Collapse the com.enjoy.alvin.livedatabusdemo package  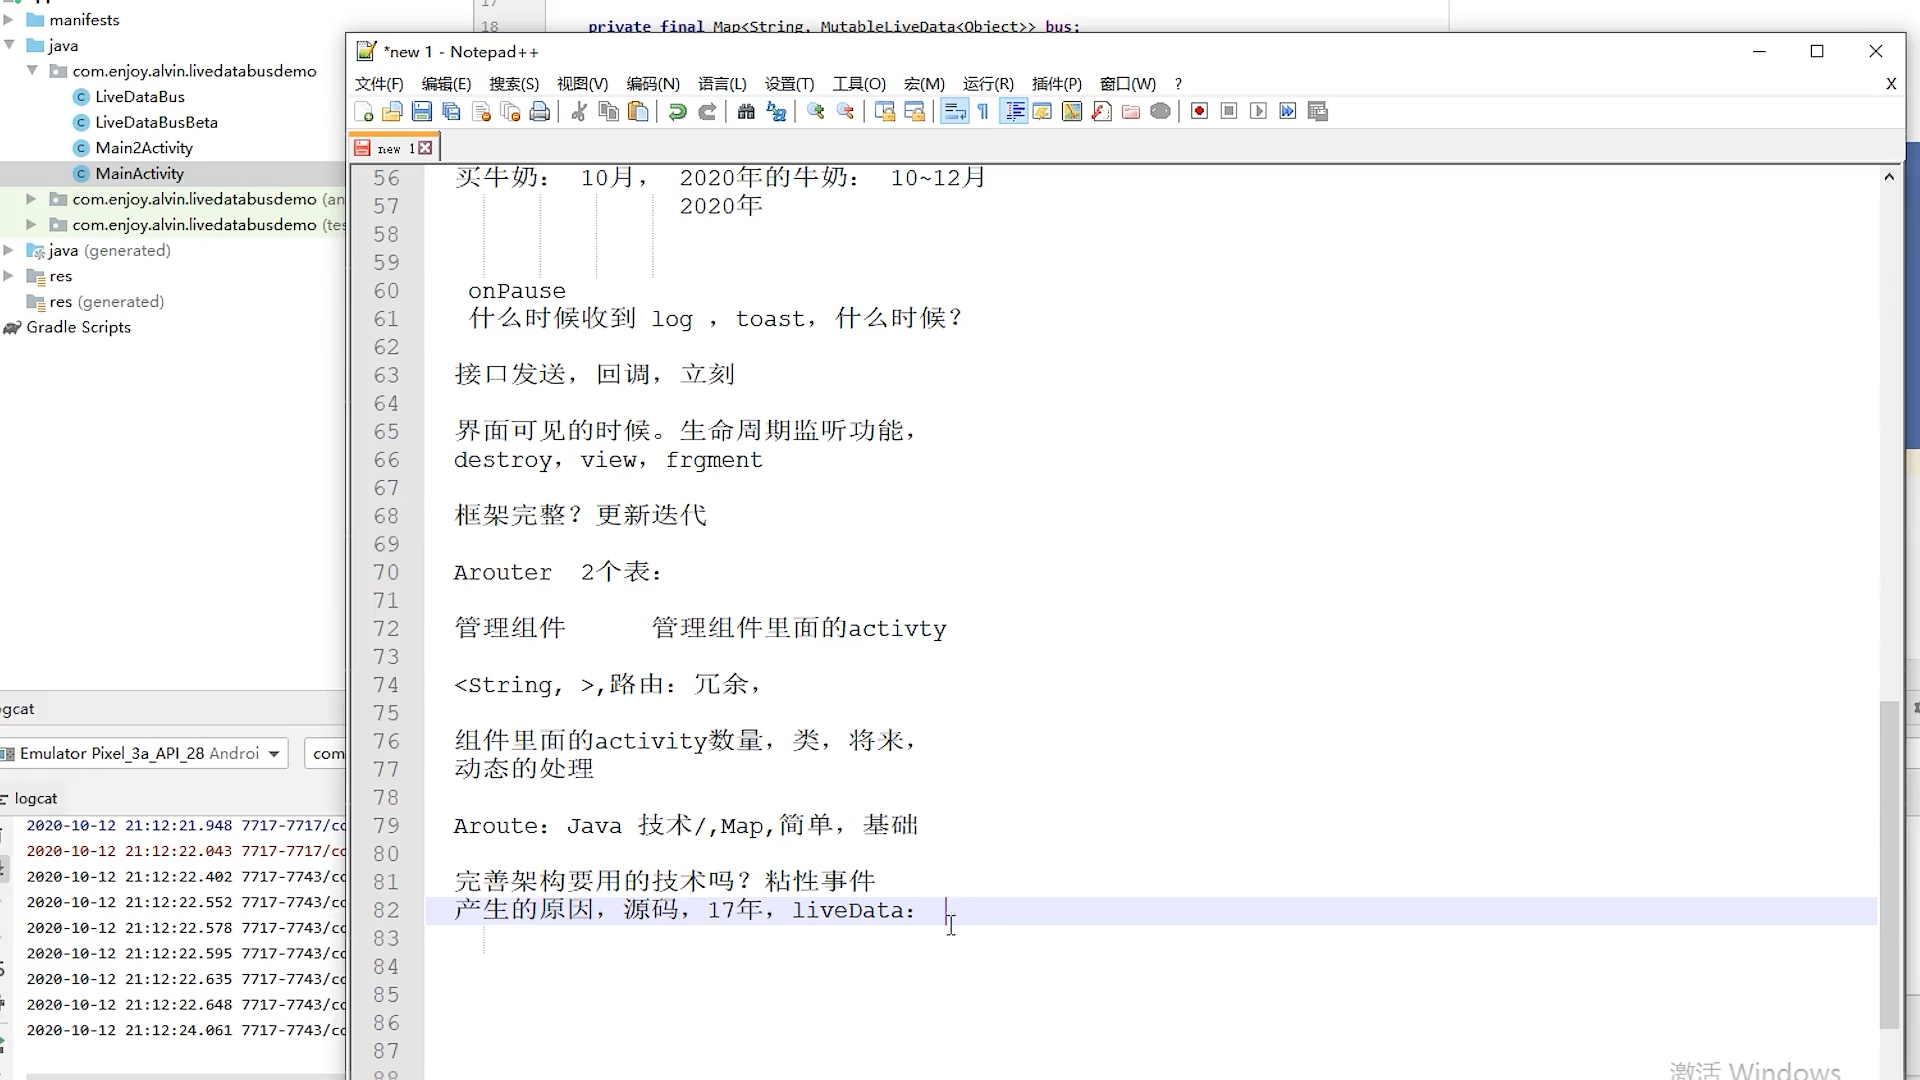coord(33,71)
